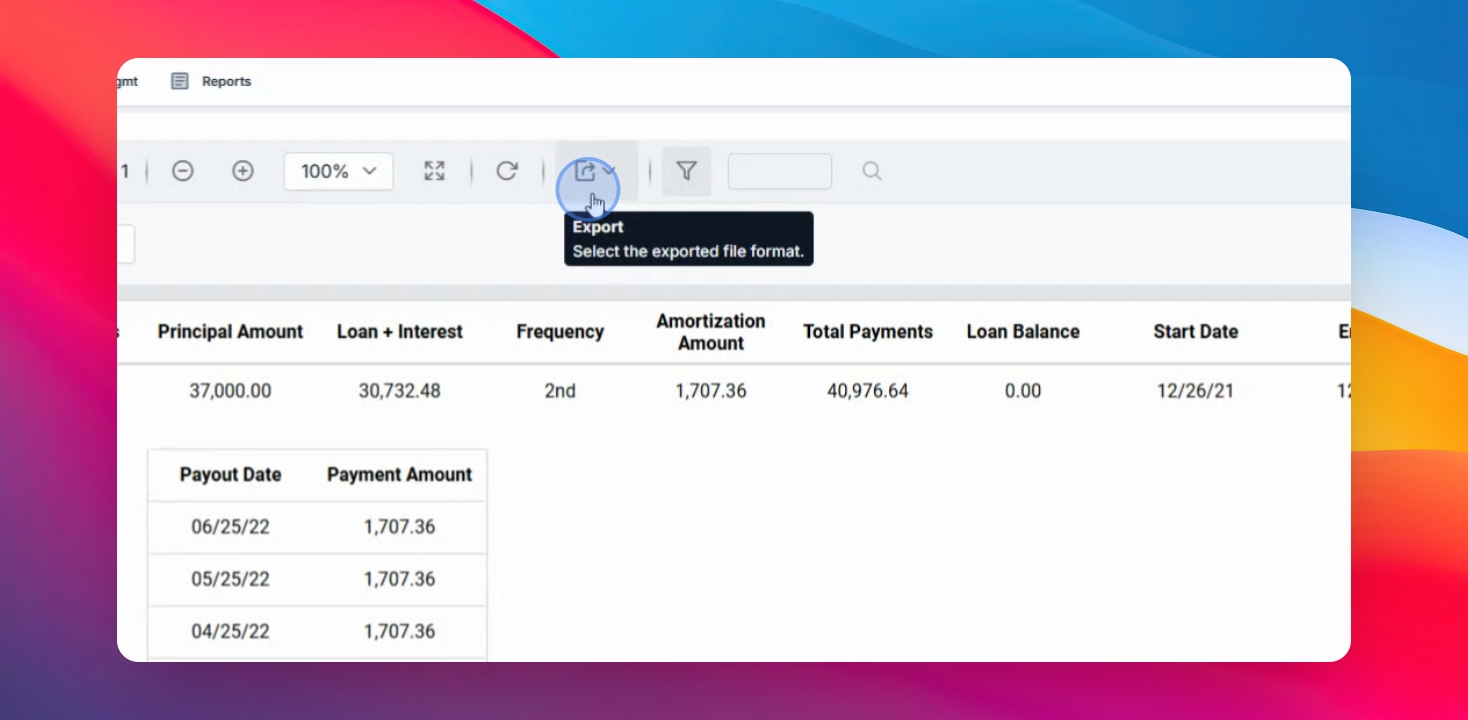This screenshot has width=1468, height=720.
Task: Click the Loan Balance column header
Action: [1023, 332]
